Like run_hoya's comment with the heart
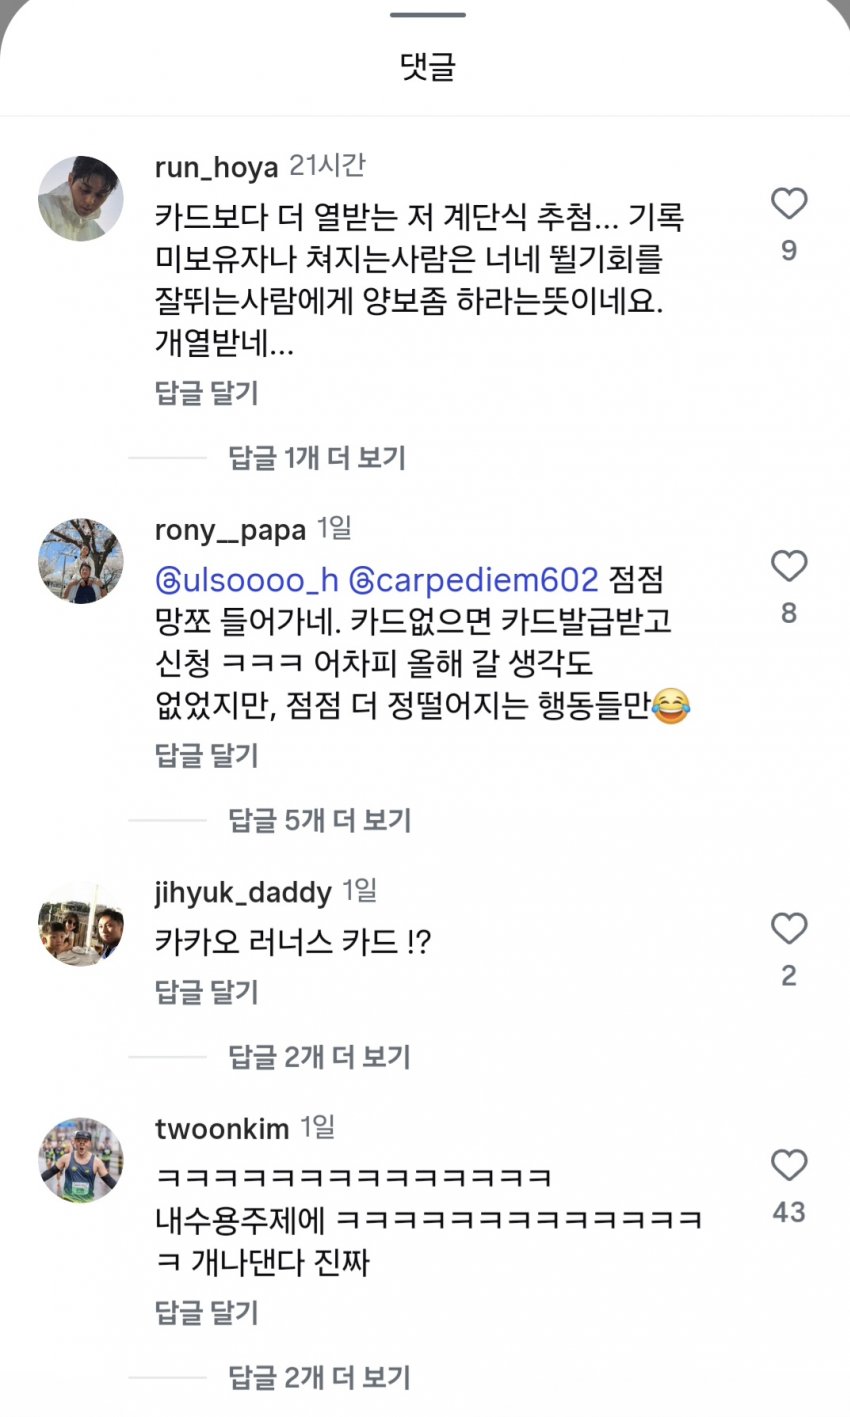Viewport: 850px width, 1417px height. coord(789,204)
